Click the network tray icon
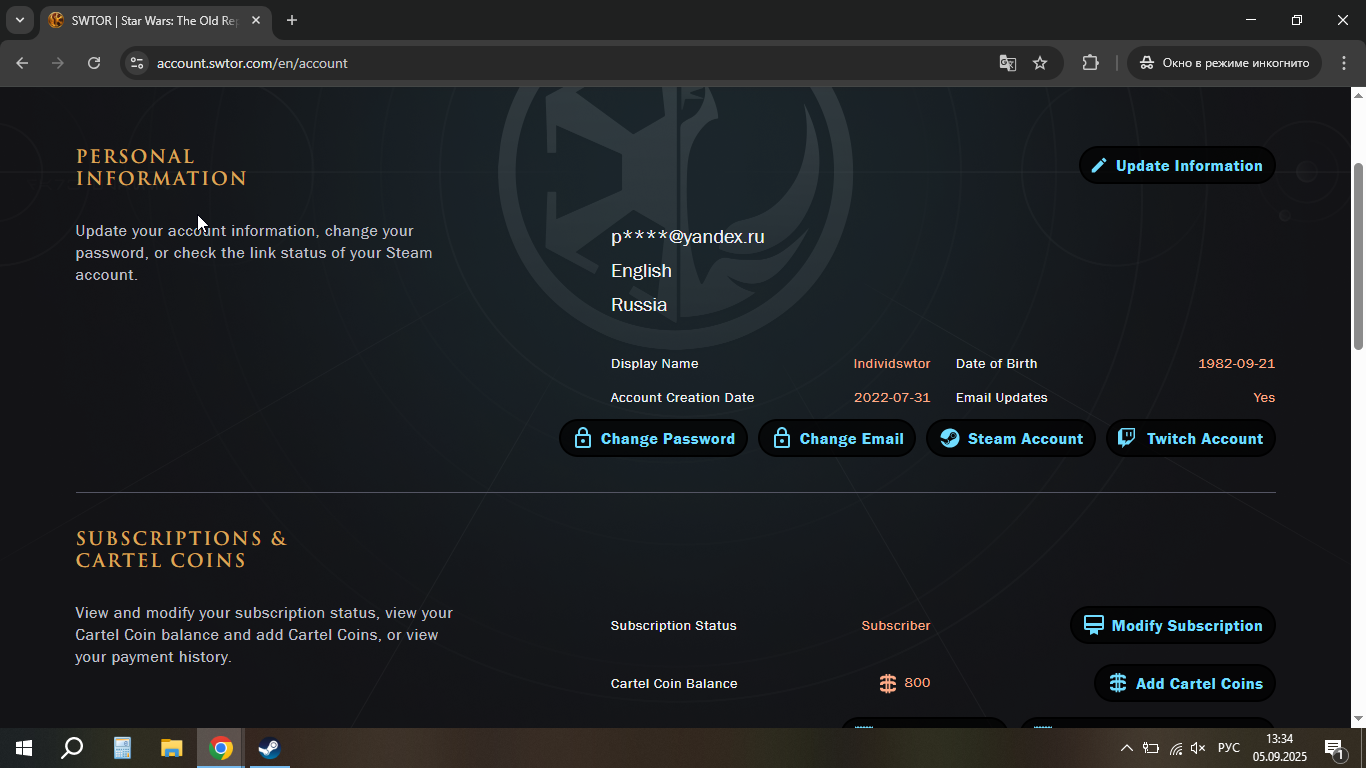This screenshot has width=1366, height=768. tap(1175, 748)
